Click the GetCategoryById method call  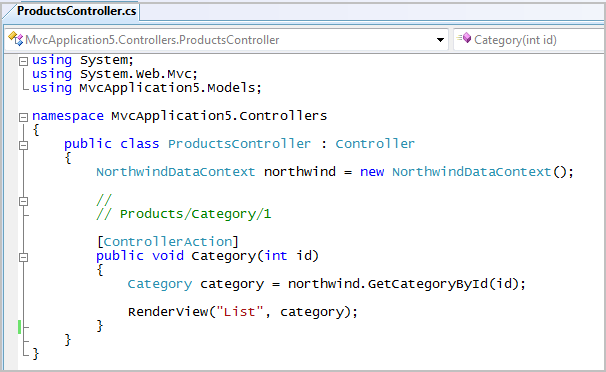click(x=428, y=284)
